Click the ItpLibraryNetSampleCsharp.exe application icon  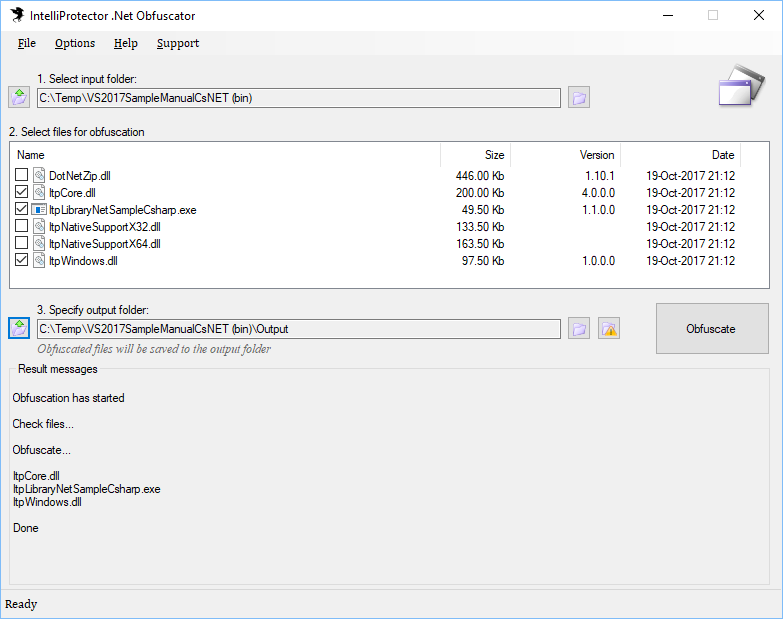pyautogui.click(x=39, y=209)
